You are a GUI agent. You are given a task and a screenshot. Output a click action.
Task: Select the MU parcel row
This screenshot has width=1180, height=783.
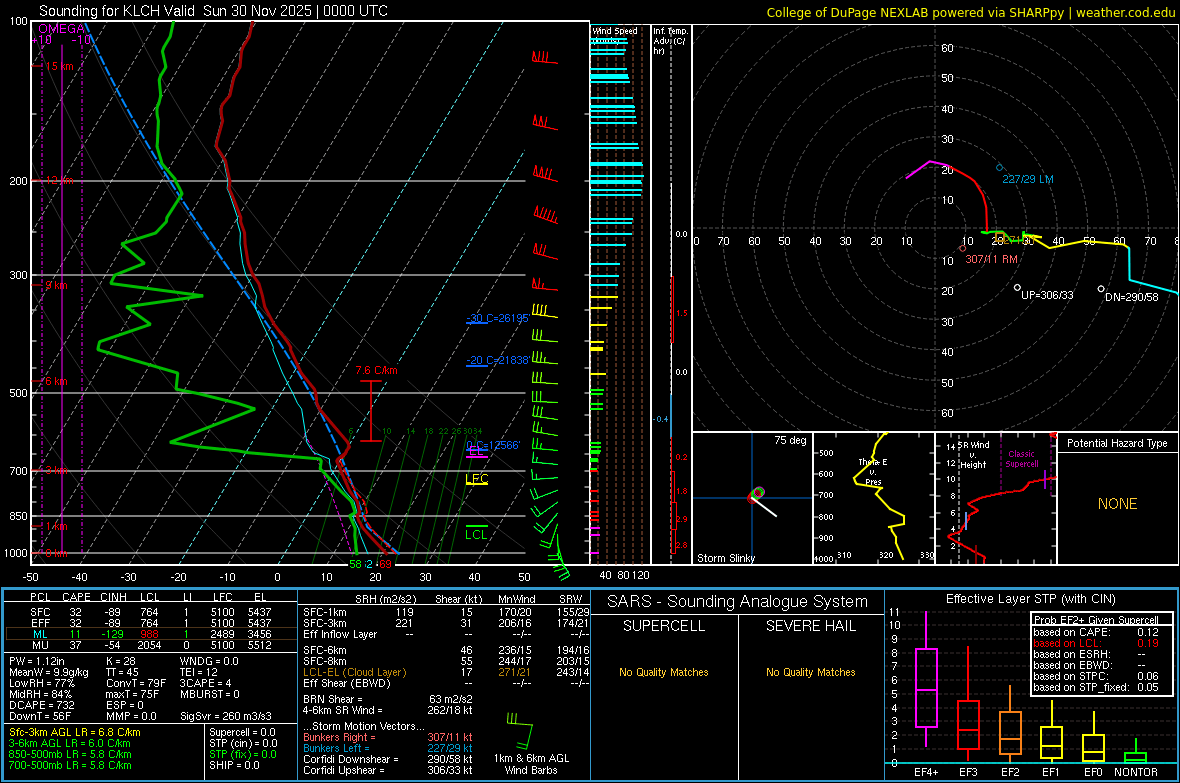[x=151, y=645]
